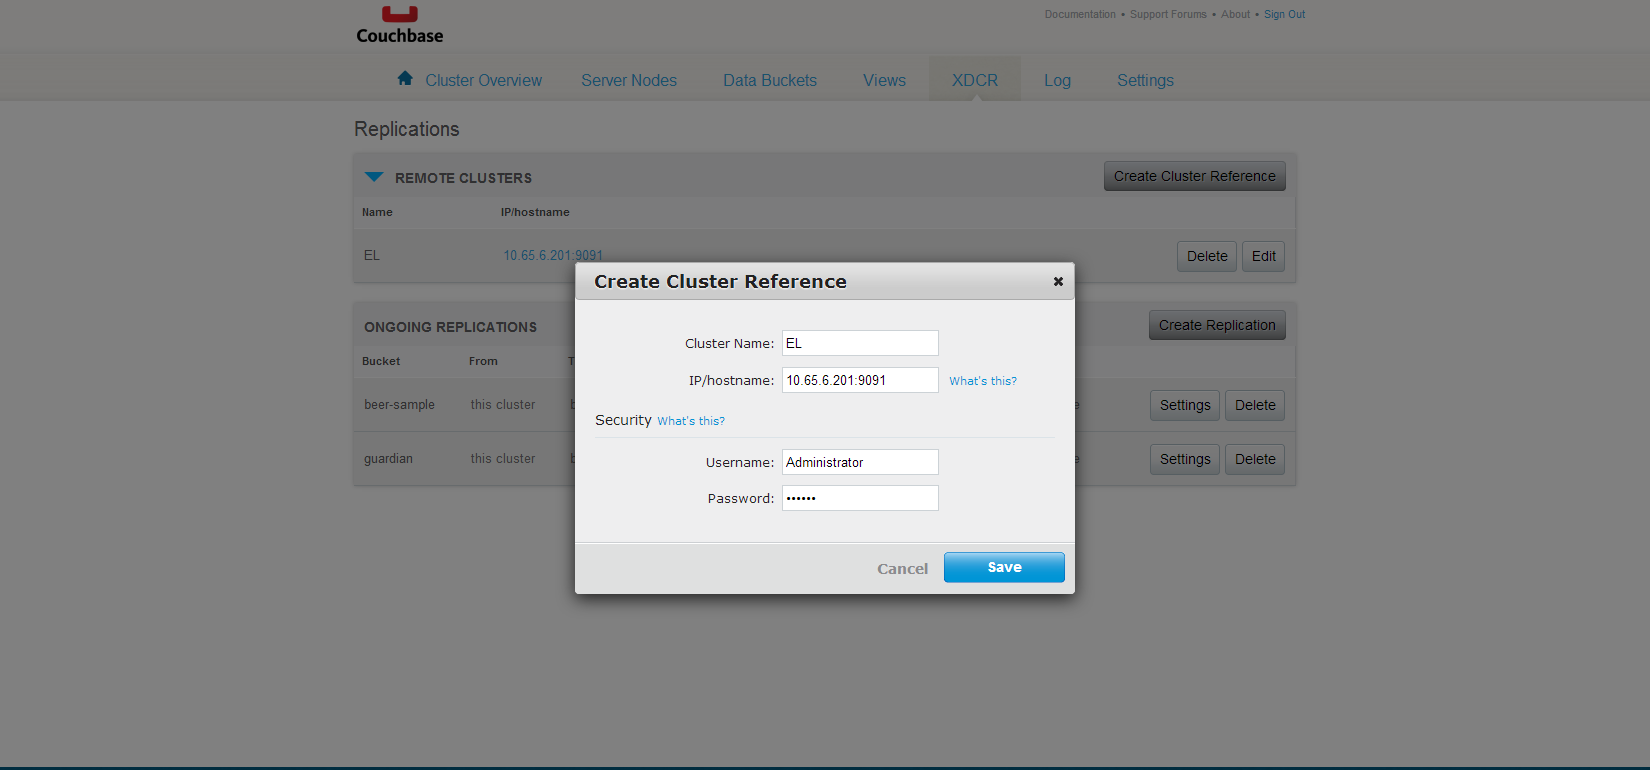Open What's this link beside IP/hostname
This screenshot has height=770, width=1650.
tap(982, 381)
